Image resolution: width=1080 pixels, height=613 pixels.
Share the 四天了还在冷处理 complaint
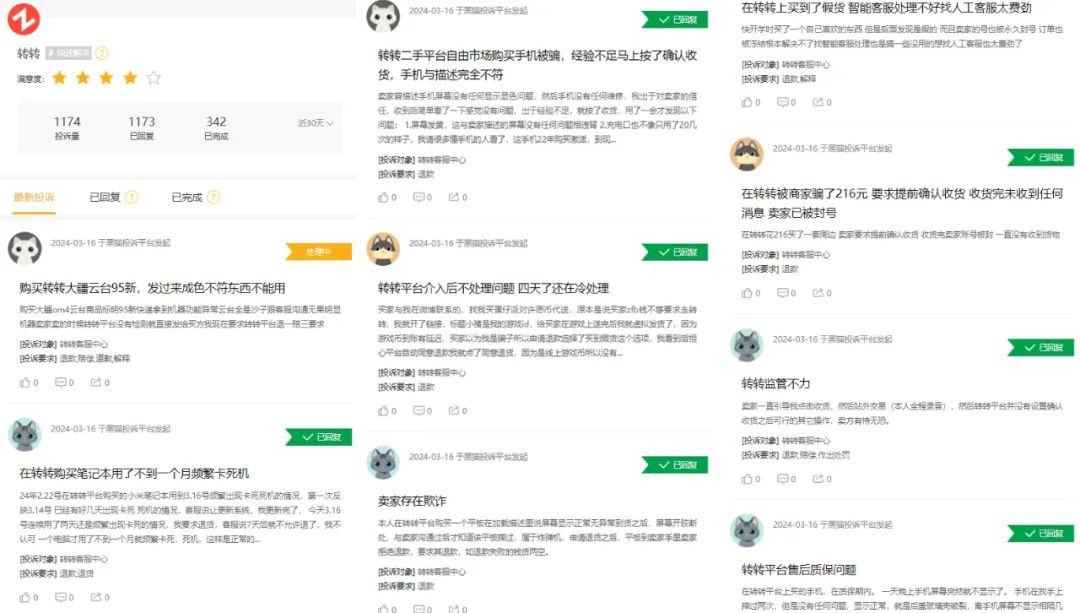pos(458,411)
